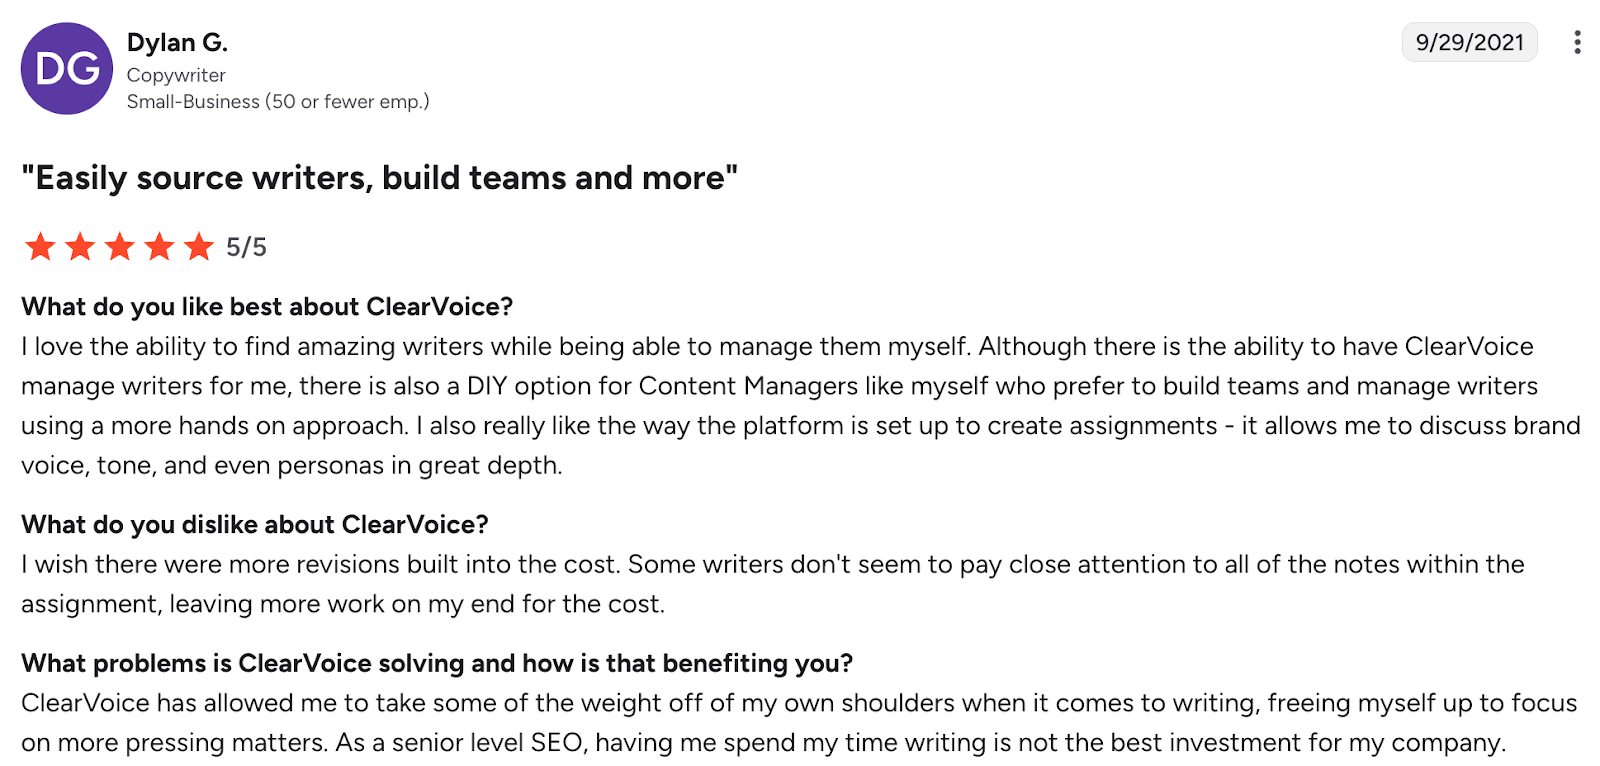Click the third orange rating star
Viewport: 1600px width, 766px height.
pos(120,246)
